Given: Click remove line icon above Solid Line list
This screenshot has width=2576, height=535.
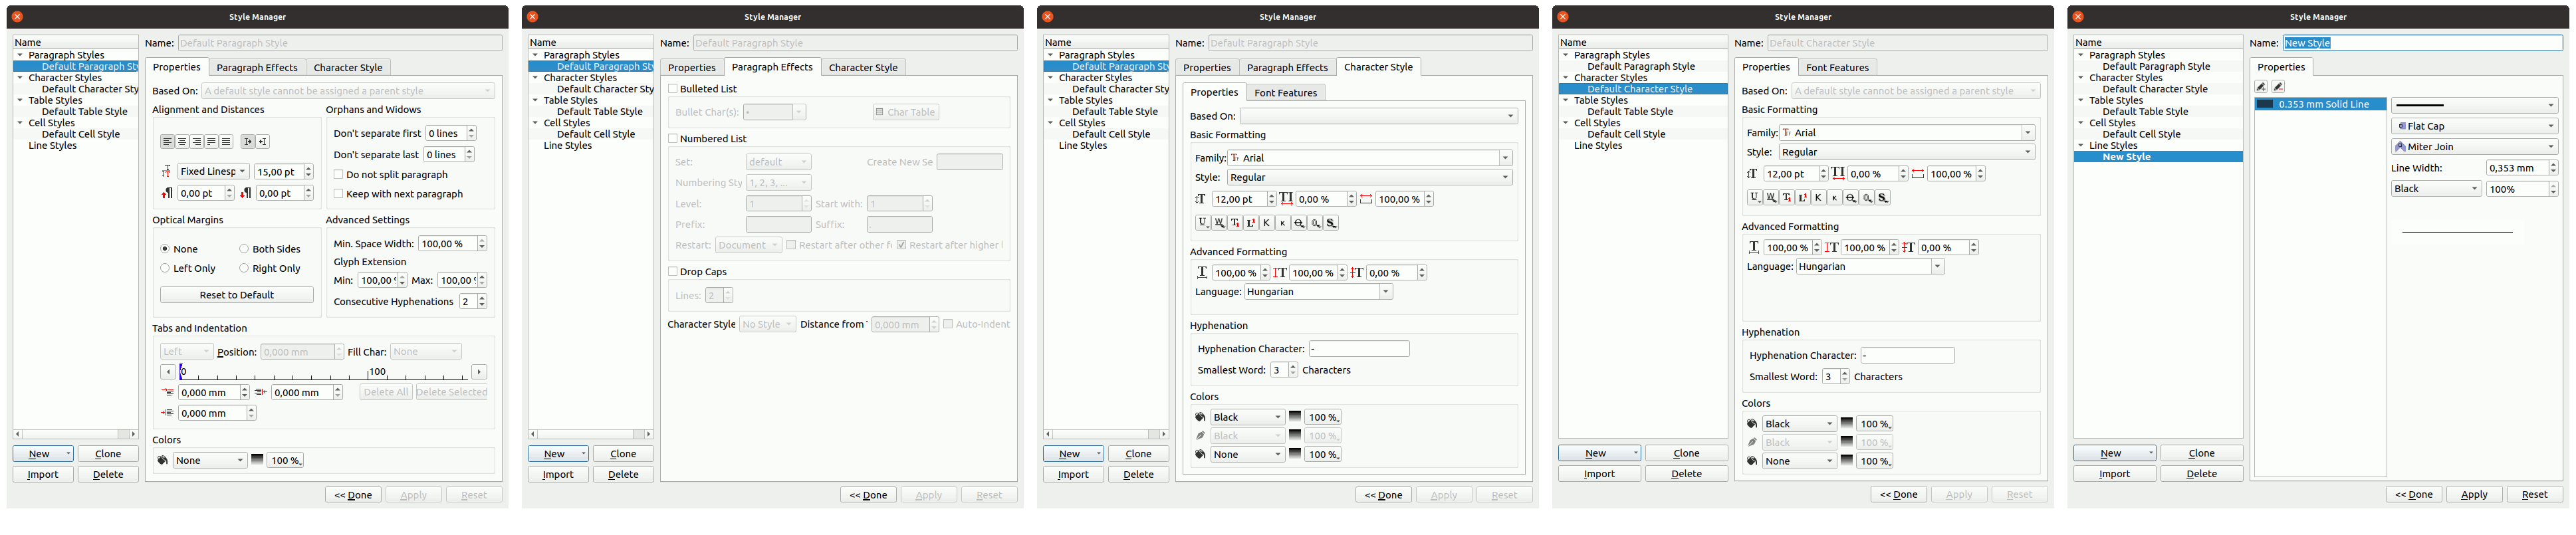Looking at the screenshot, I should tap(2278, 87).
